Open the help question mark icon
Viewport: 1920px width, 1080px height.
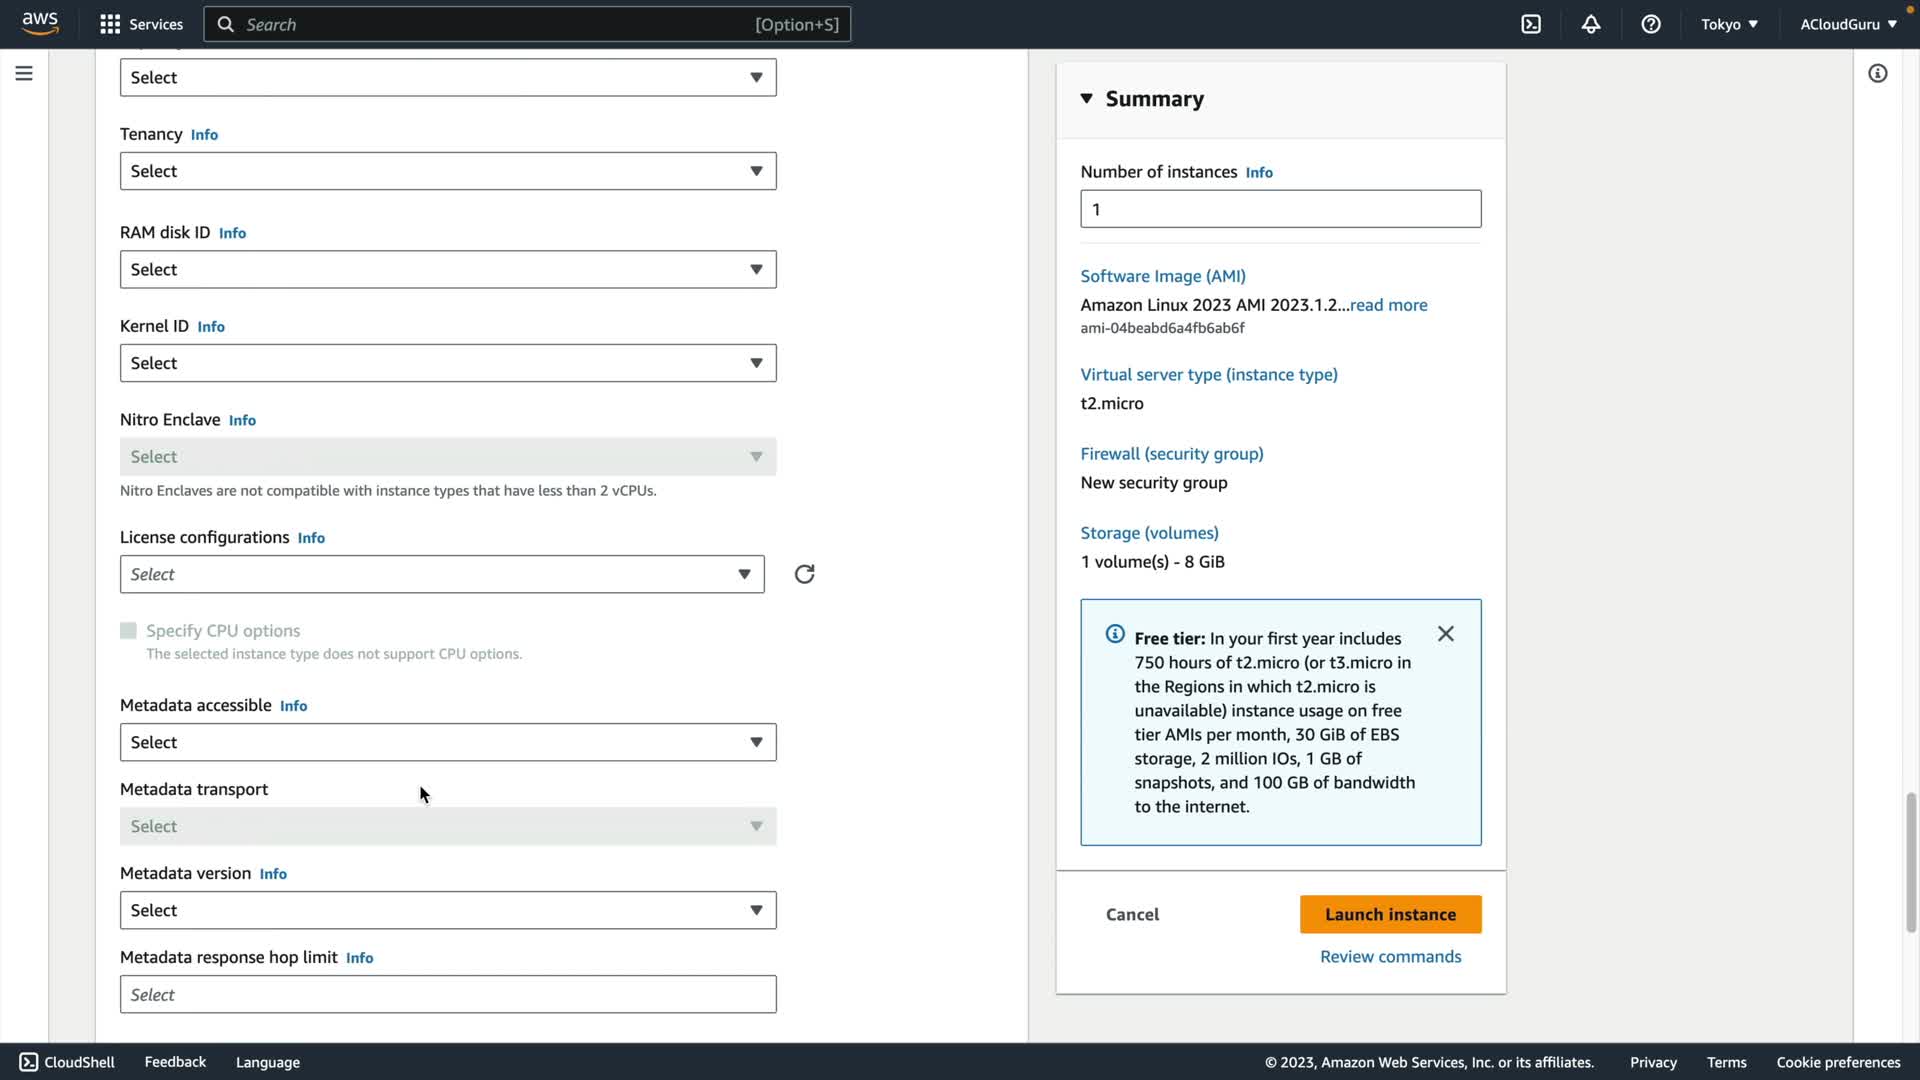coord(1651,24)
